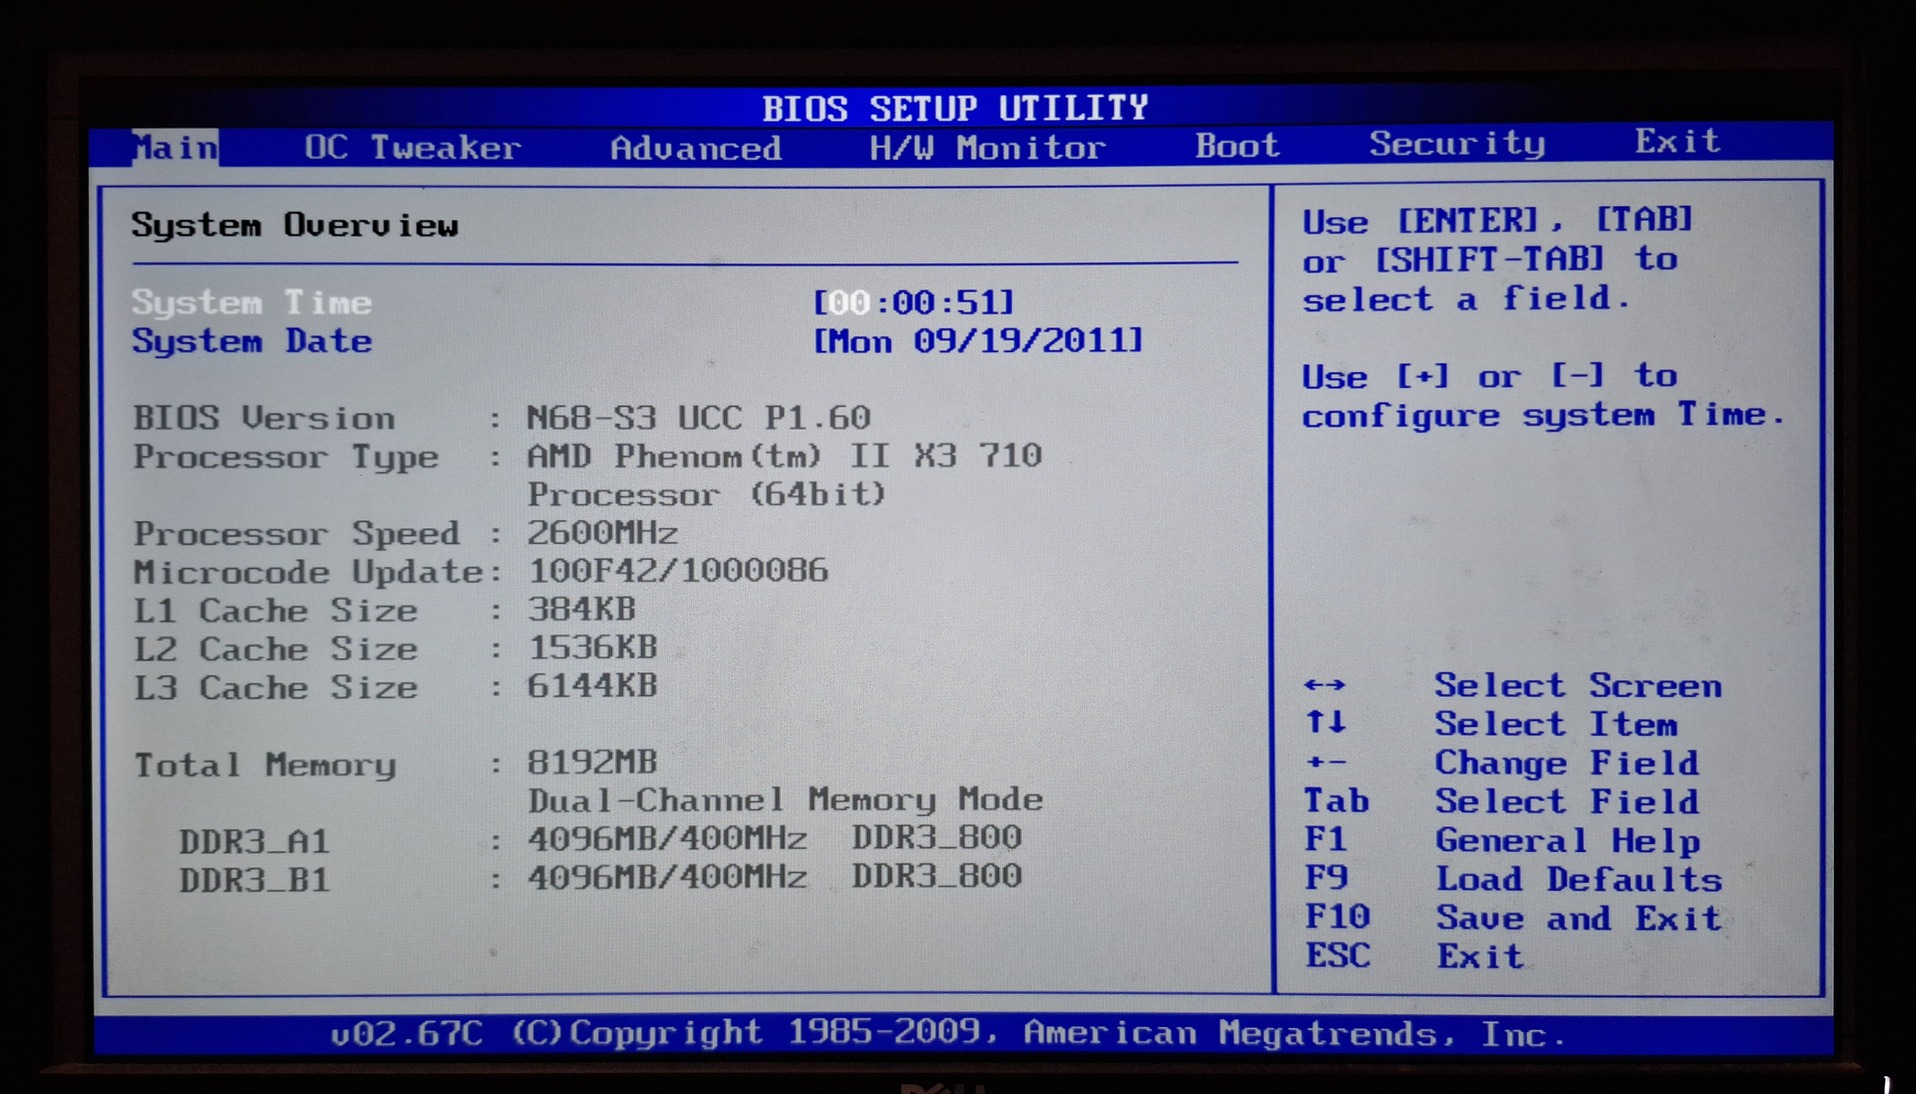Click the Tab key legend label
The width and height of the screenshot is (1916, 1094).
click(x=1336, y=801)
